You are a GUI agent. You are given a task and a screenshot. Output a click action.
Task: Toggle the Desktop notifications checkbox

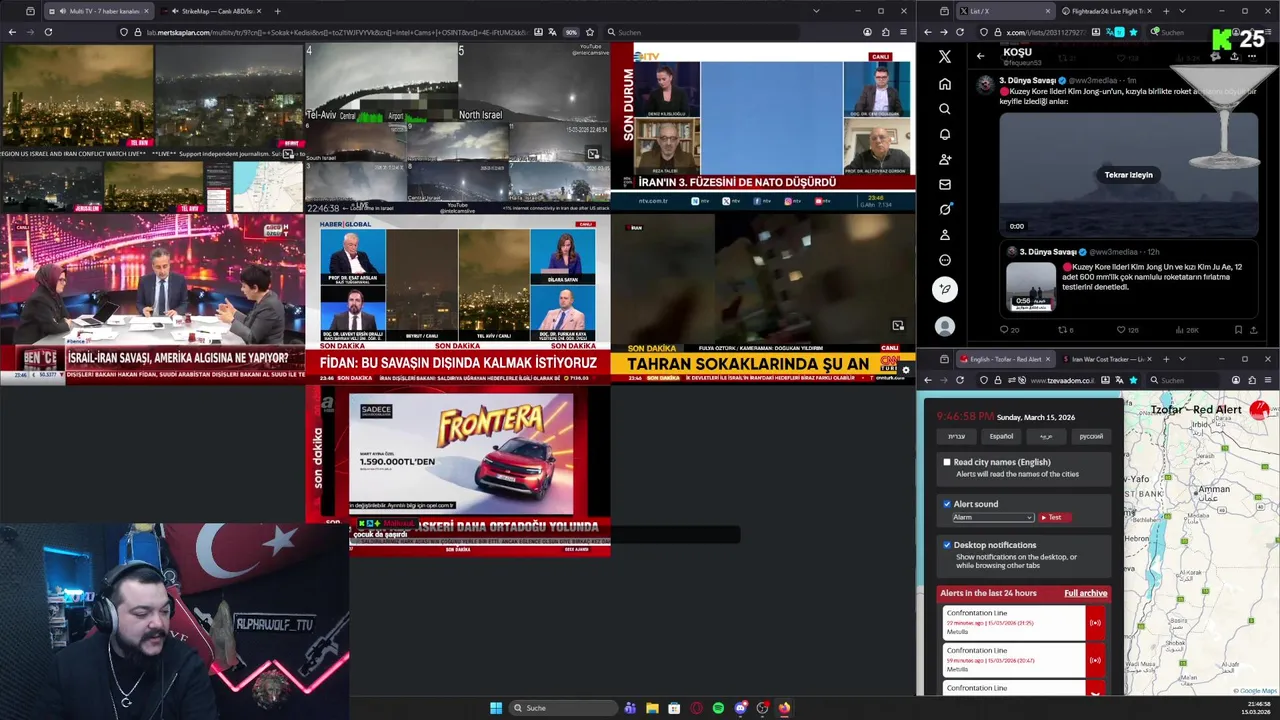[947, 545]
